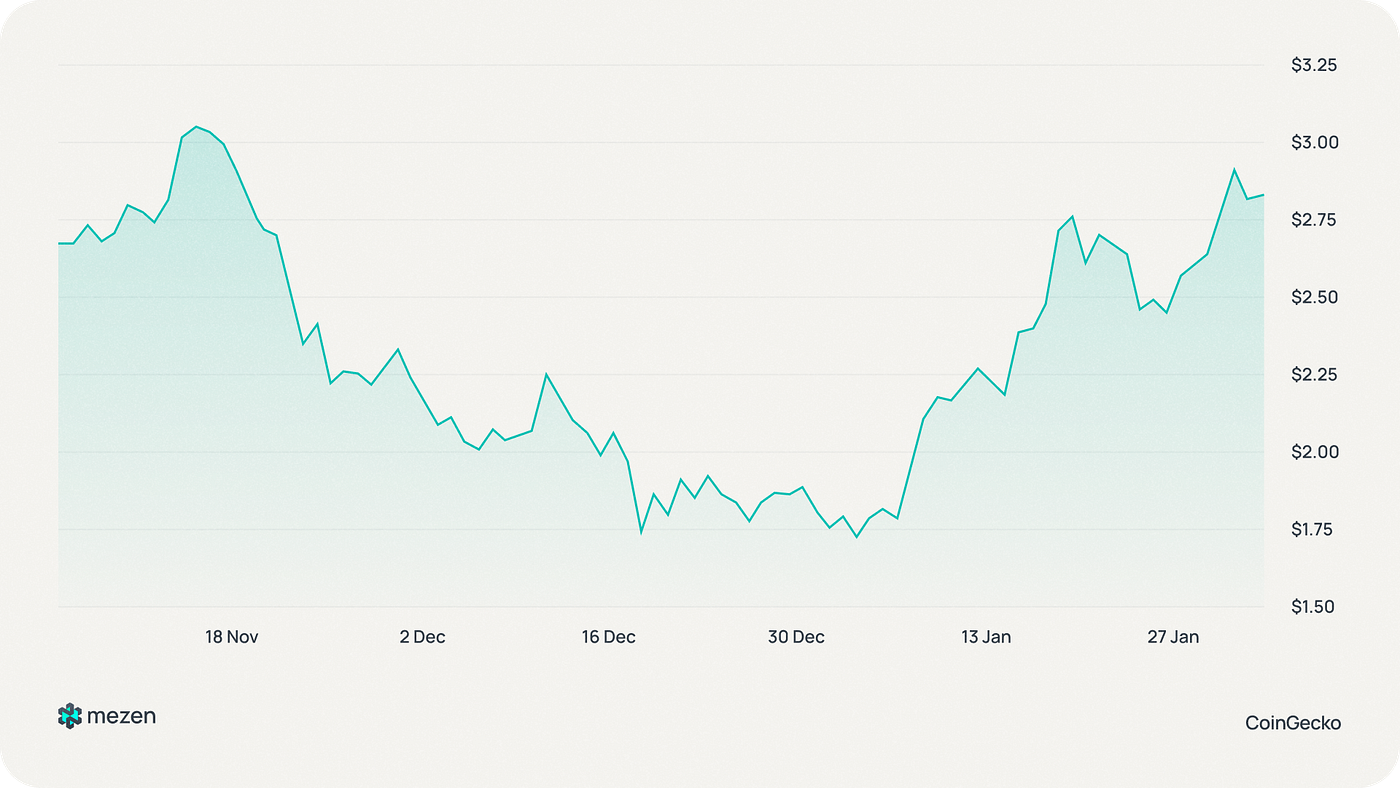
Task: Click the late-January peak near $2.90
Action: pos(1234,169)
